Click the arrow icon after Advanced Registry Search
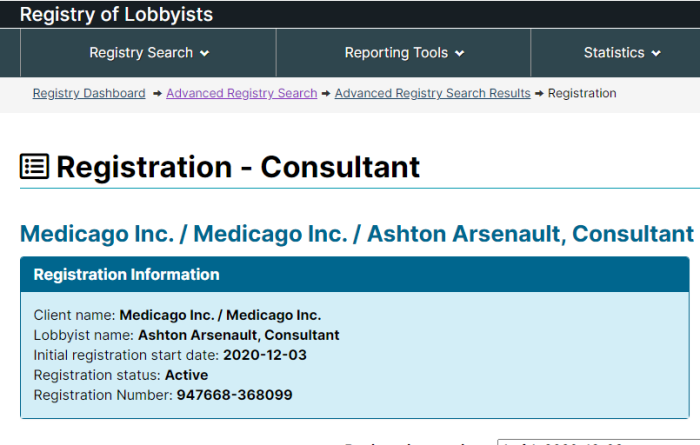 [x=326, y=93]
